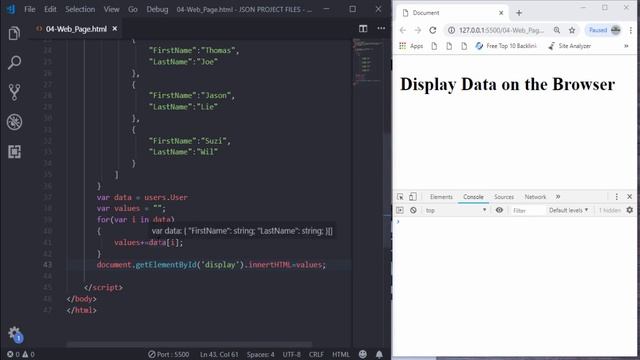Open notifications bell in status bar
640x360 pixels.
pos(379,354)
